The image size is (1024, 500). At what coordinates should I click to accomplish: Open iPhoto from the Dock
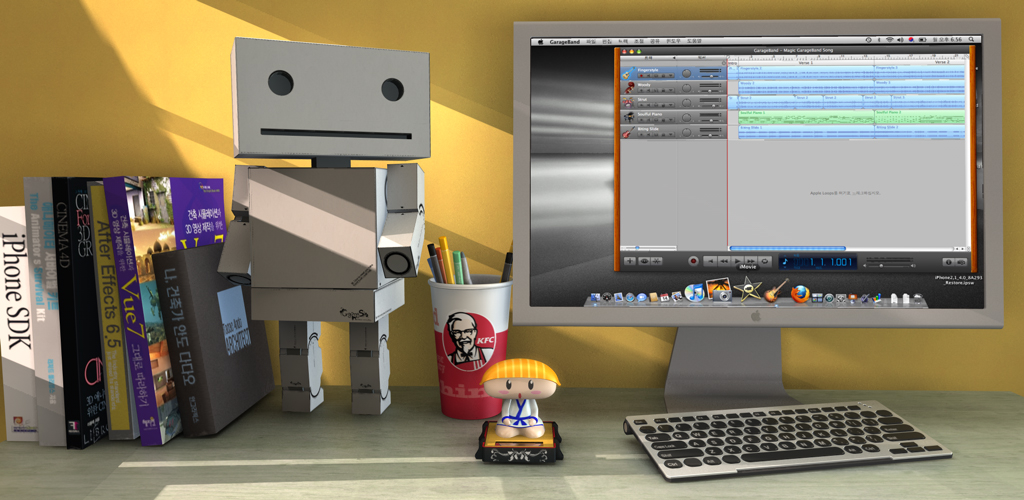click(719, 289)
